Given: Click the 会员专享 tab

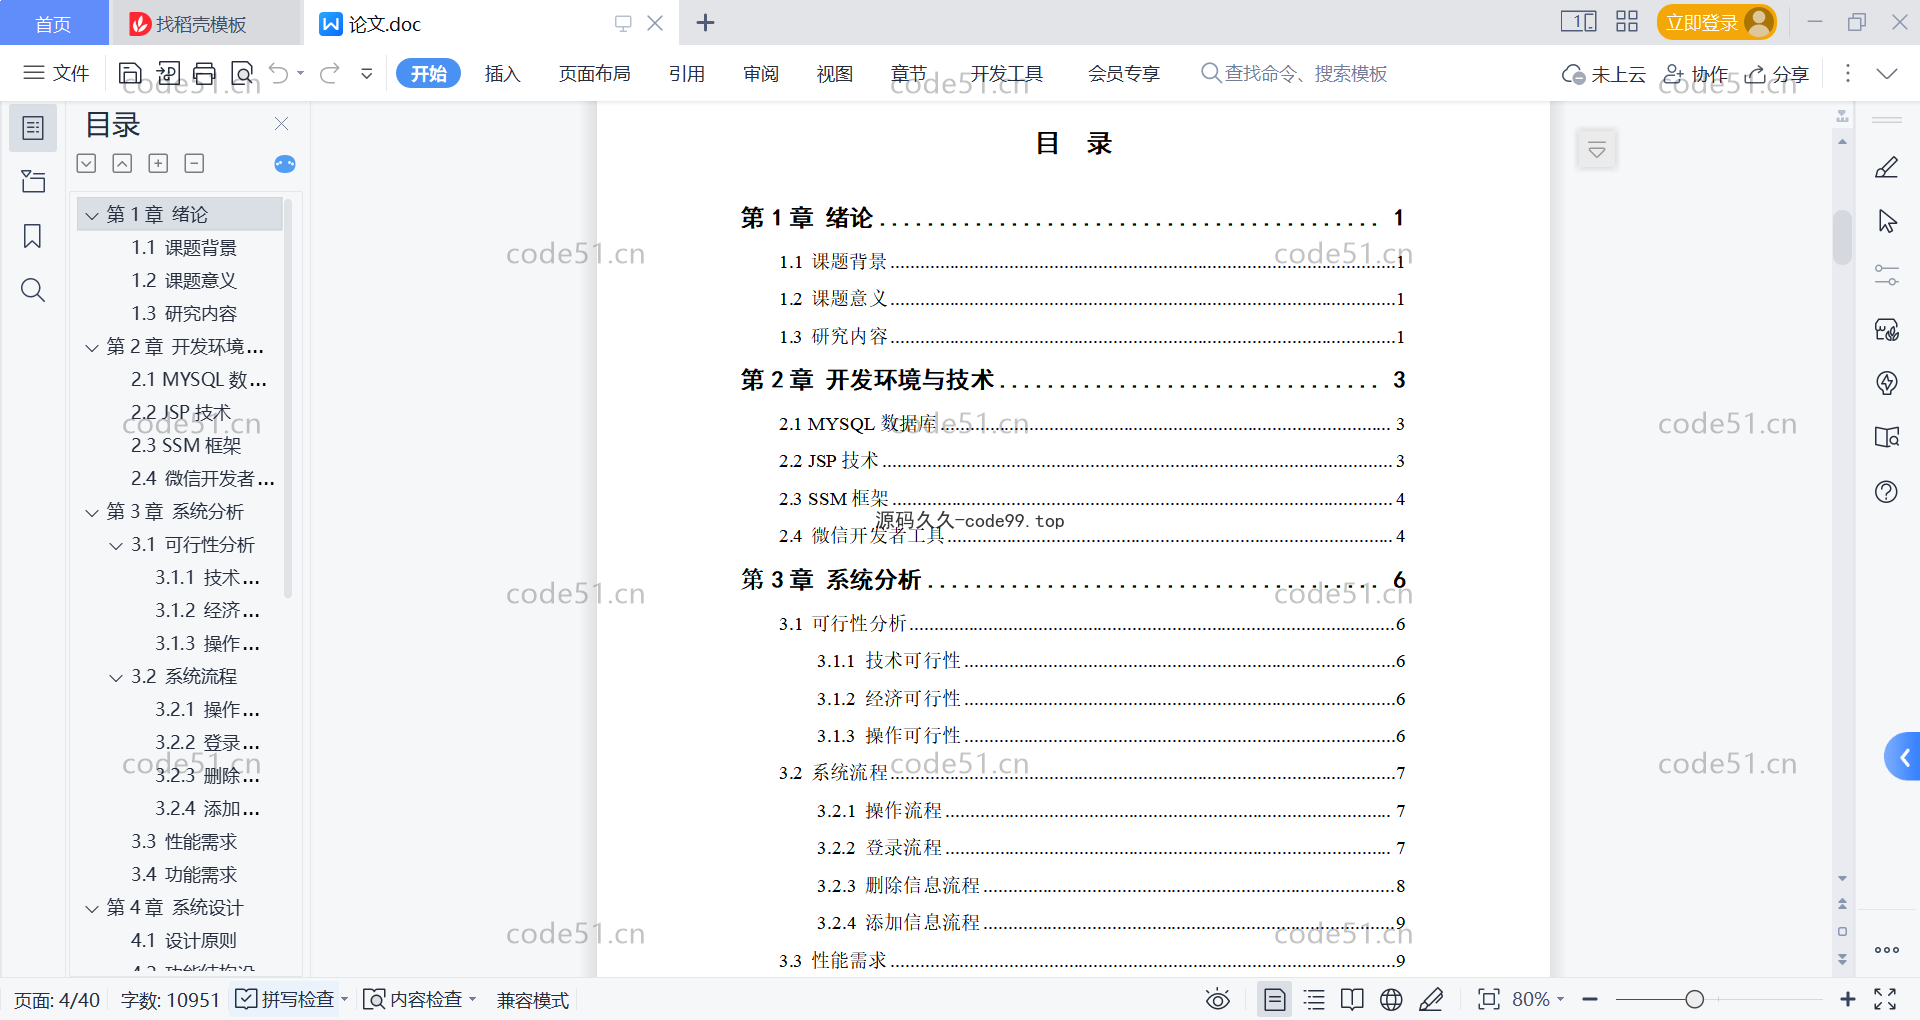Looking at the screenshot, I should pos(1124,73).
